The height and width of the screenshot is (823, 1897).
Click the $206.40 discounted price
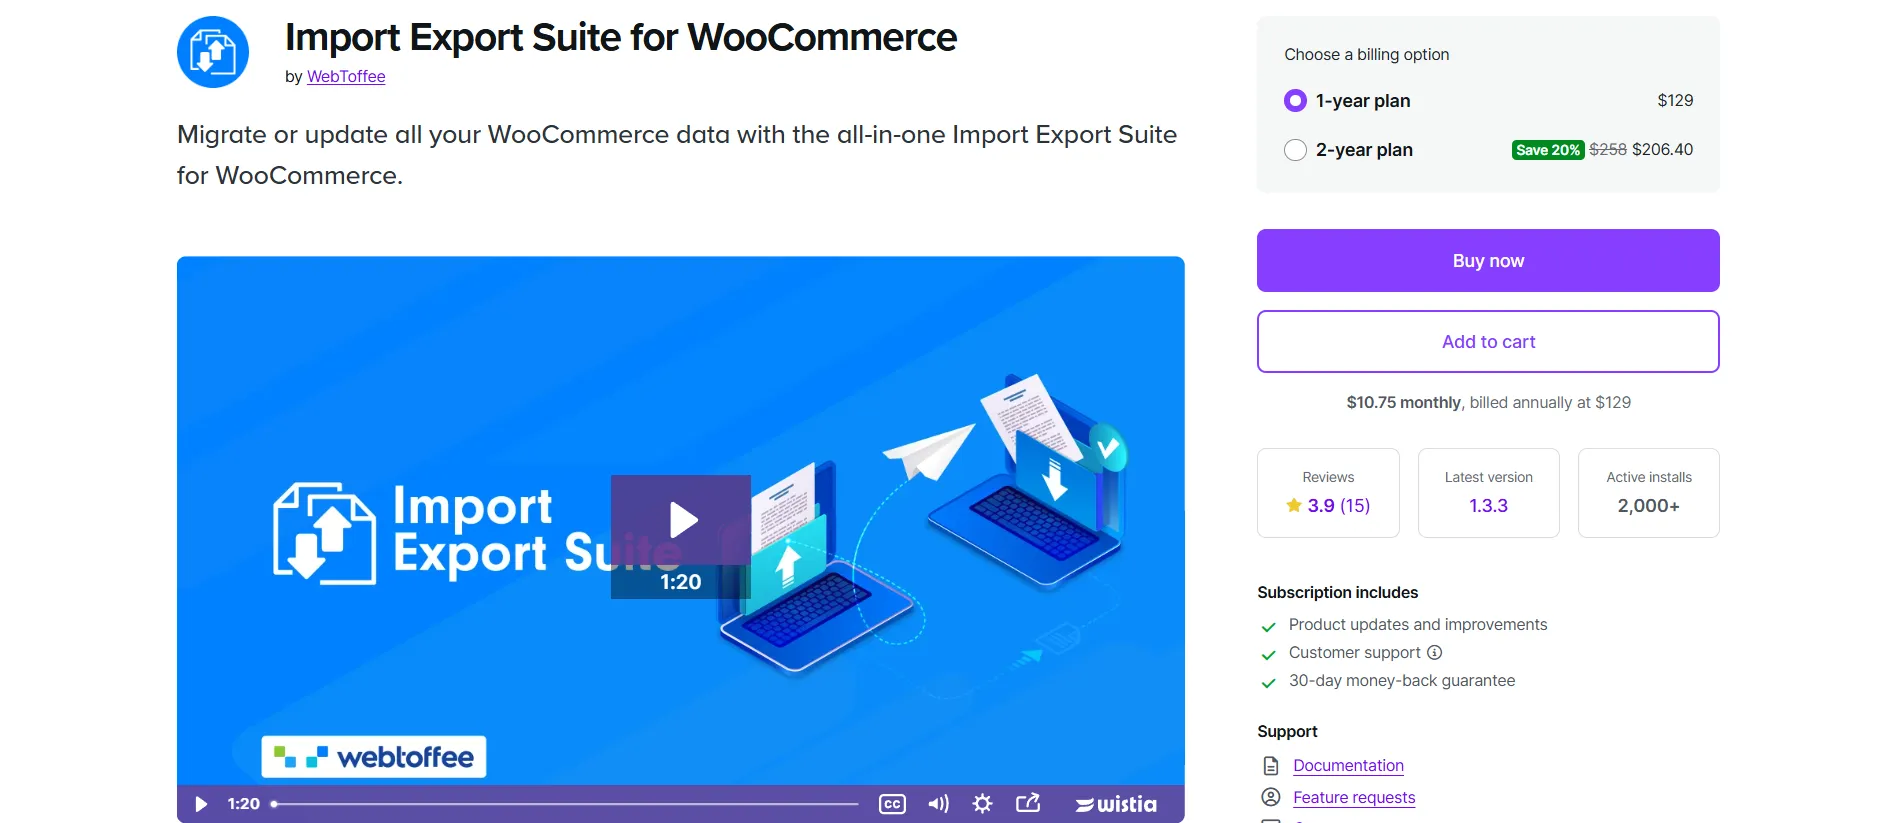tap(1662, 149)
